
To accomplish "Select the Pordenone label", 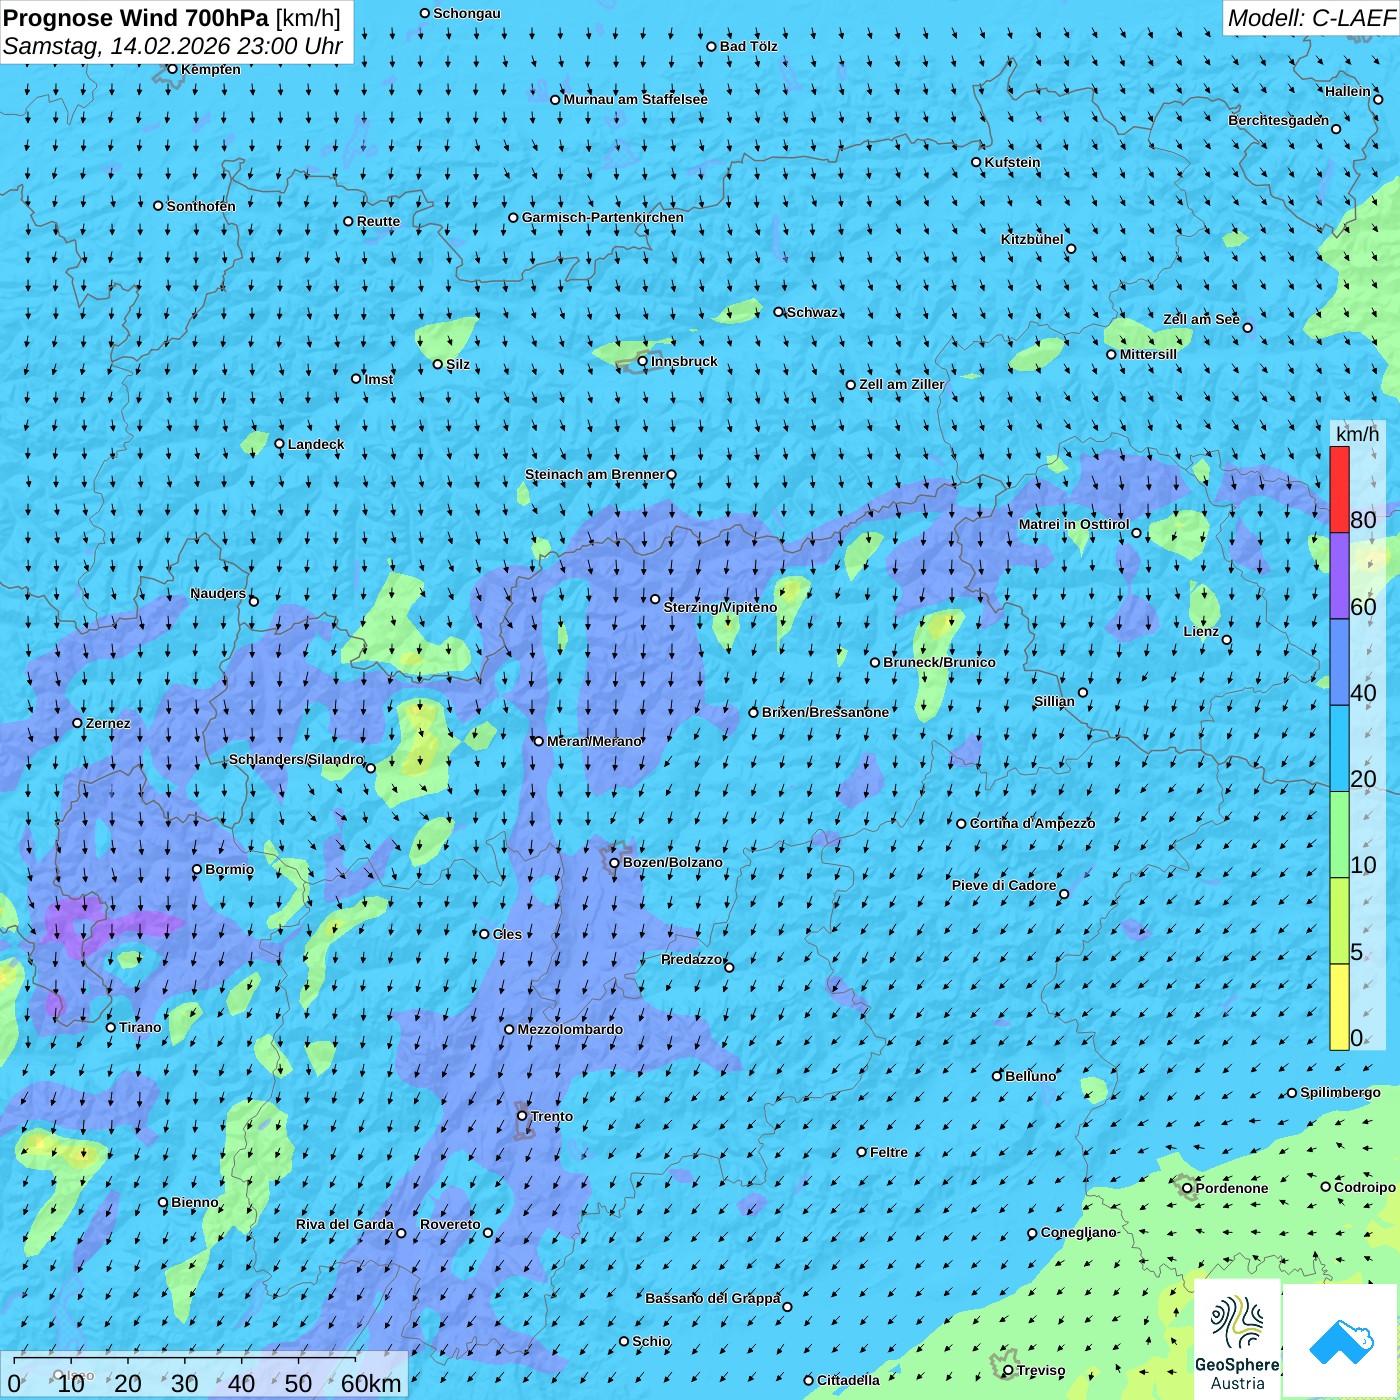I will click(x=1232, y=1188).
